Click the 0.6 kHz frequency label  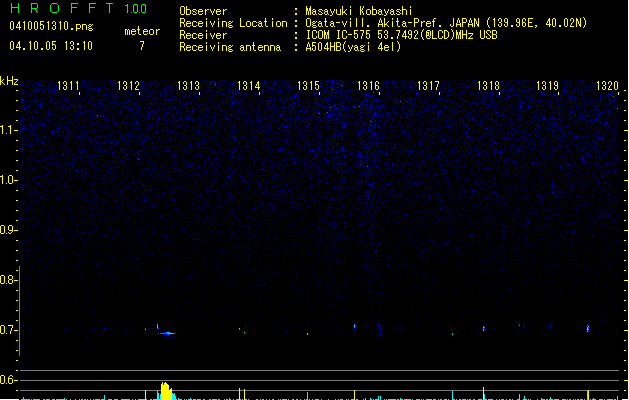pyautogui.click(x=9, y=380)
